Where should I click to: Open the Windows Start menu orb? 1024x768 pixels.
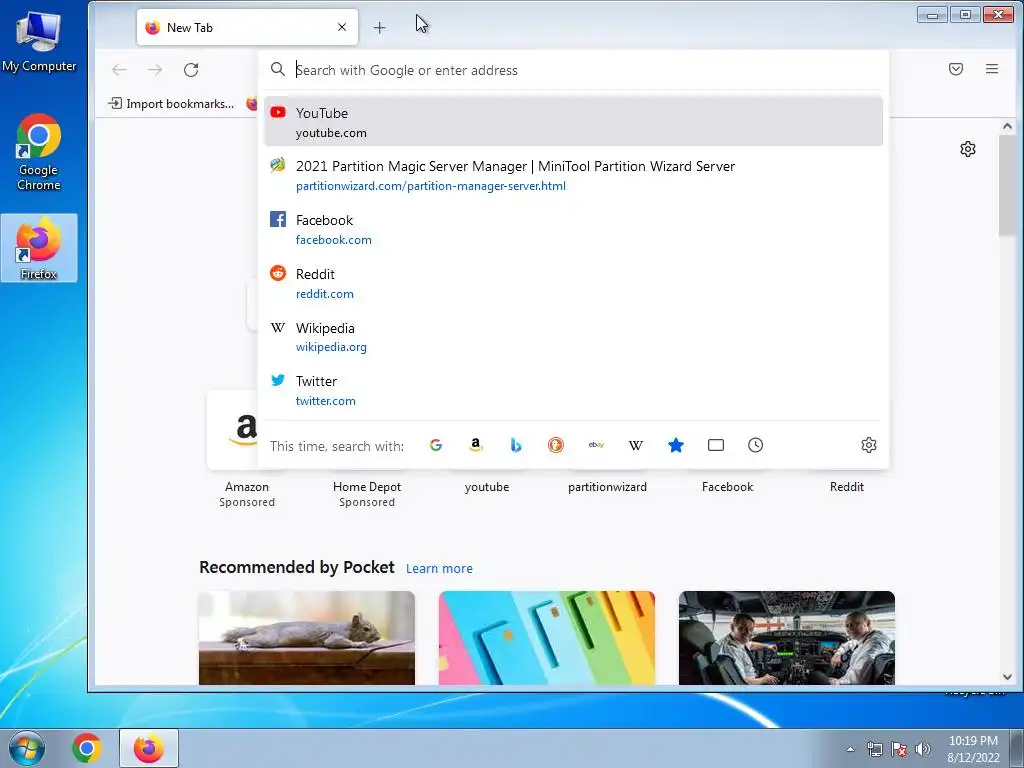pos(27,748)
